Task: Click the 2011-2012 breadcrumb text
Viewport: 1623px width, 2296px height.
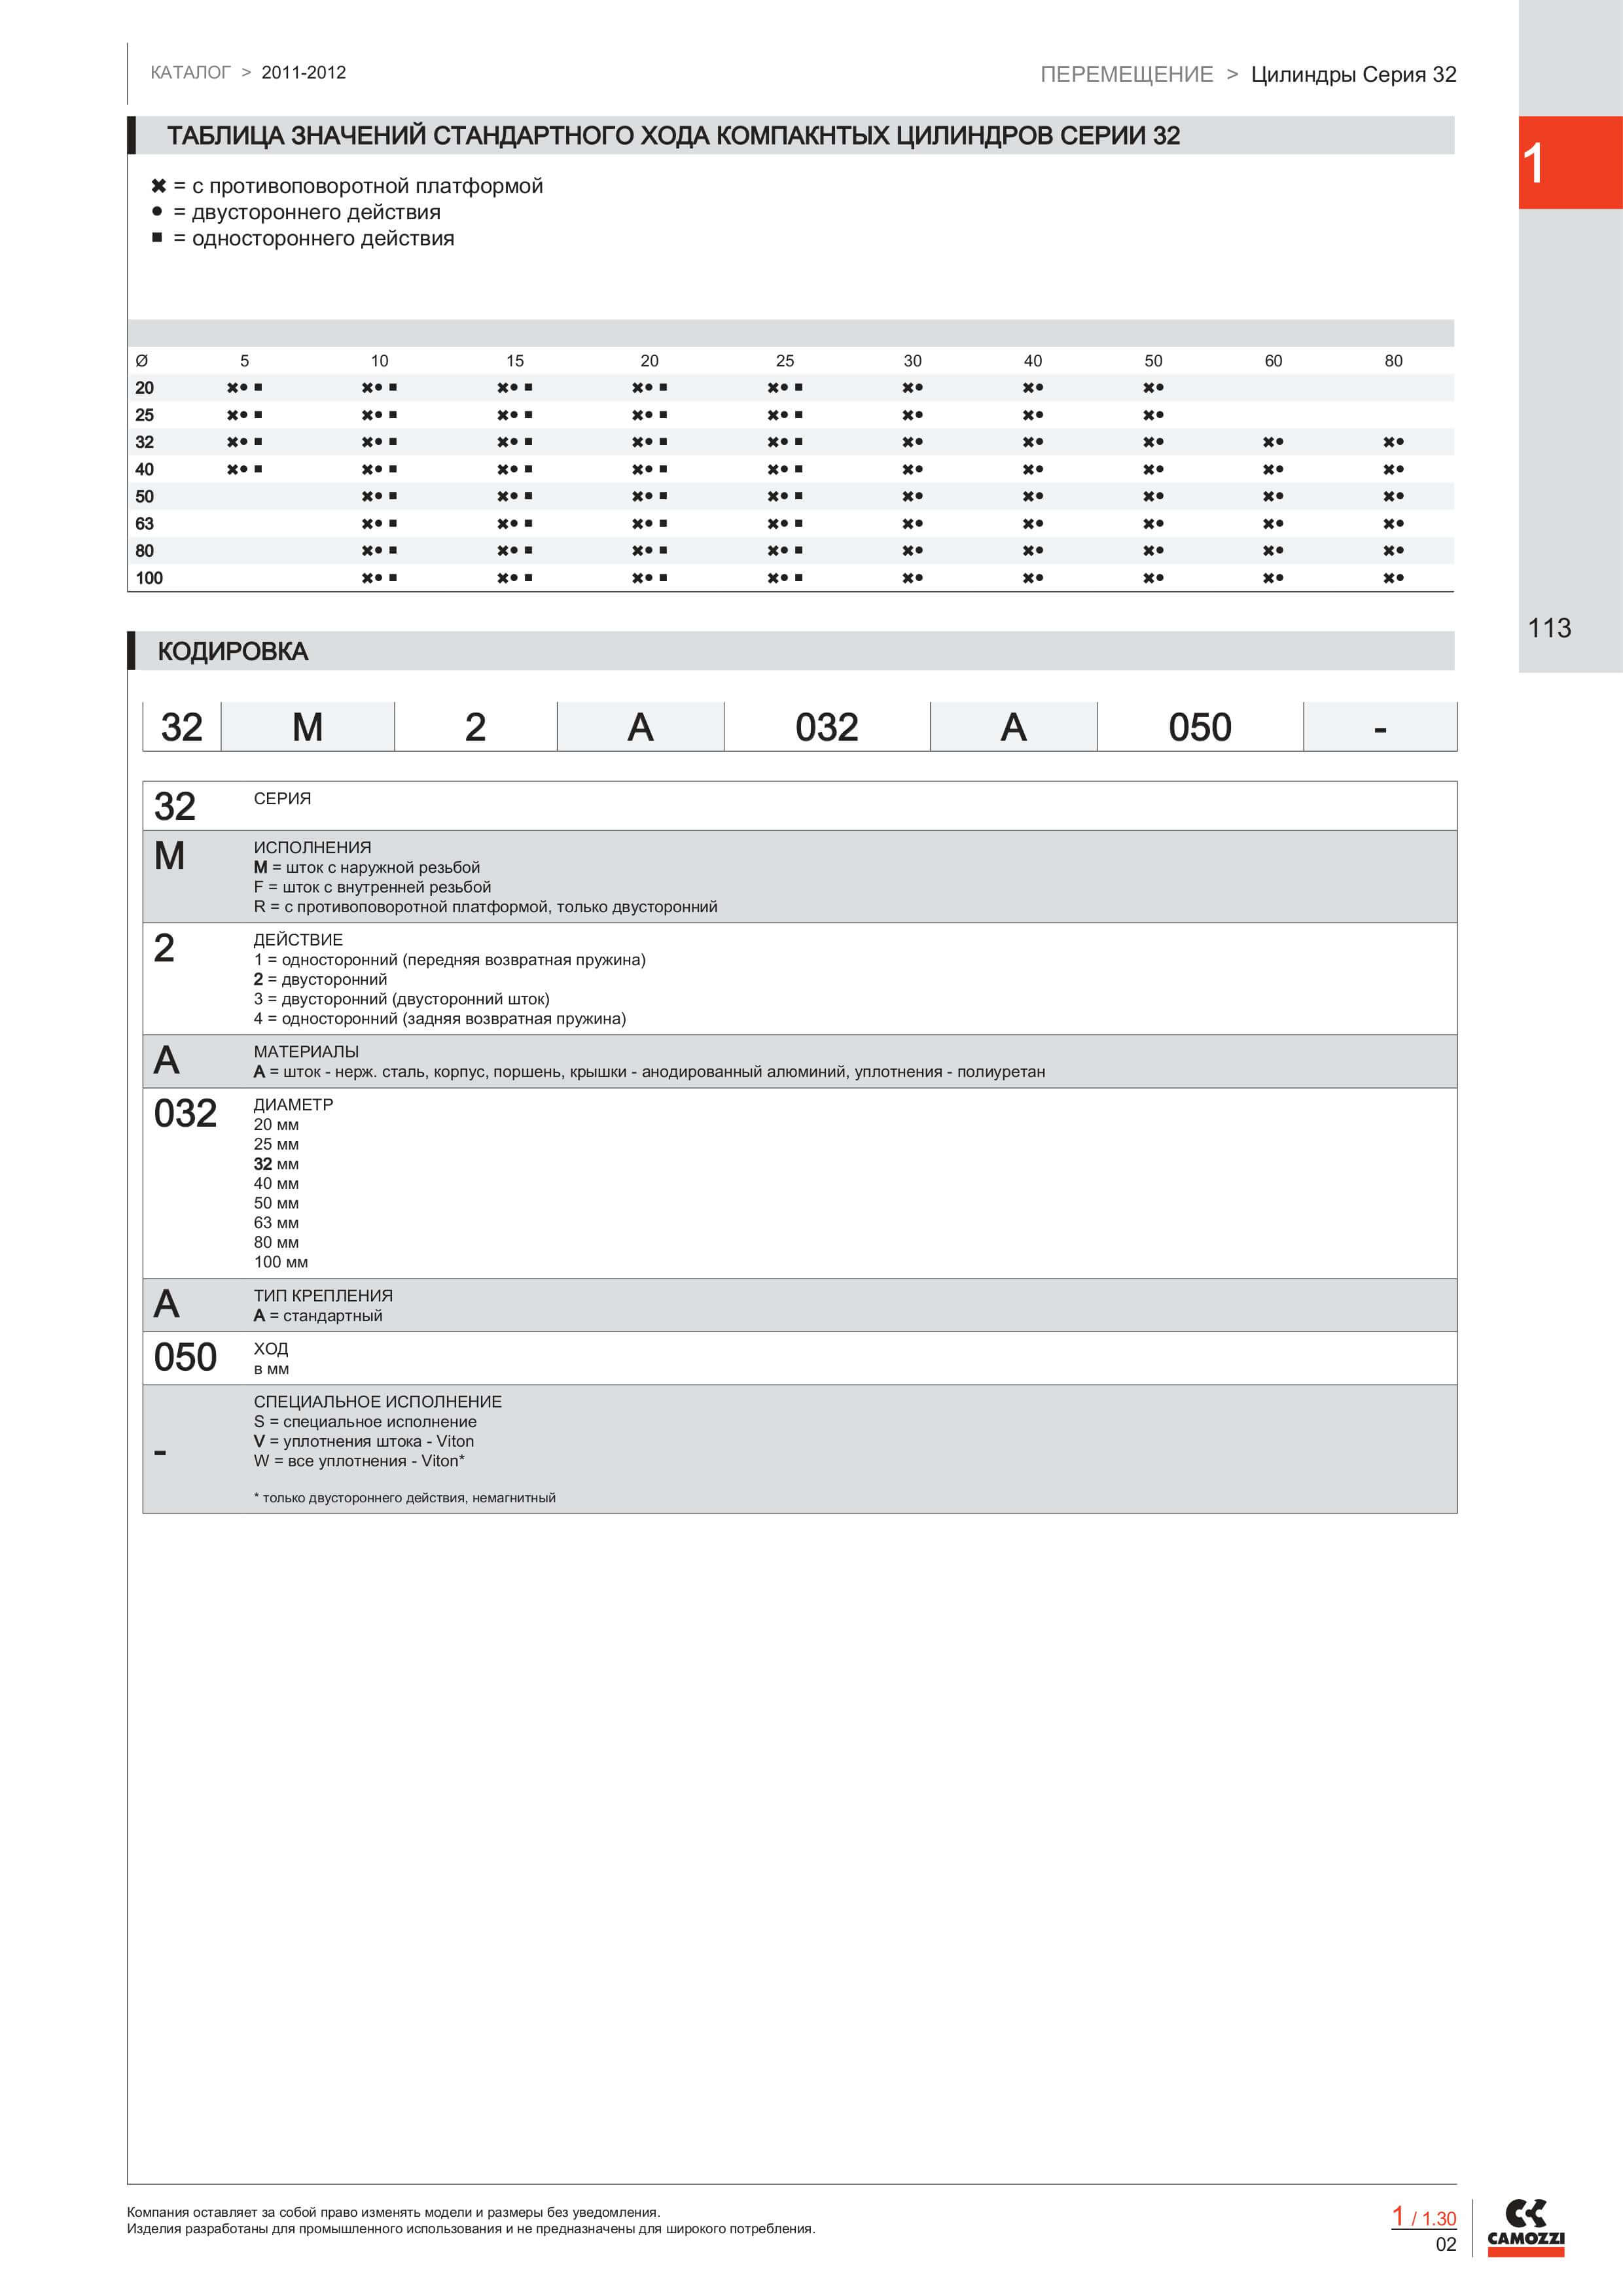Action: (x=303, y=73)
